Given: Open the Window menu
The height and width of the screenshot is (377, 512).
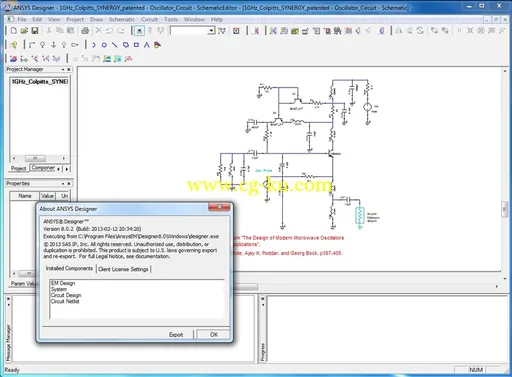Looking at the screenshot, I should 194,19.
